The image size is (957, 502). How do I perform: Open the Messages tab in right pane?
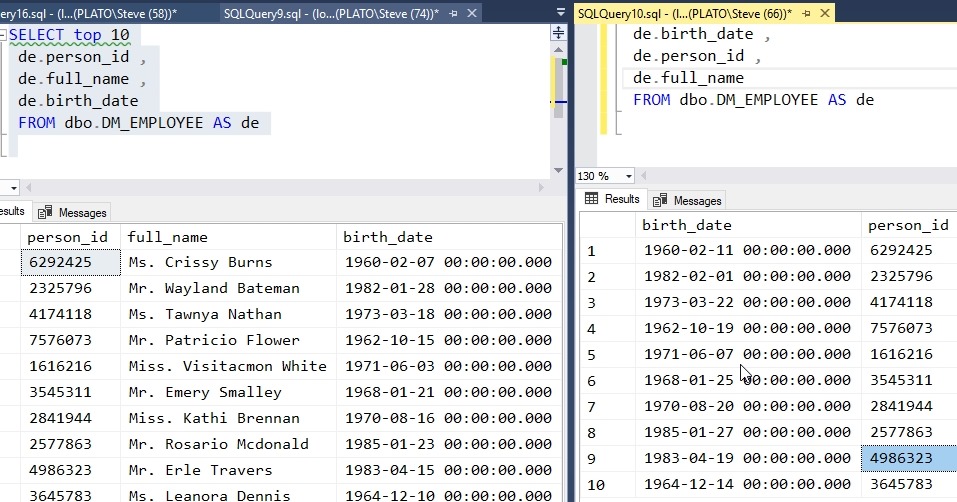pos(688,200)
